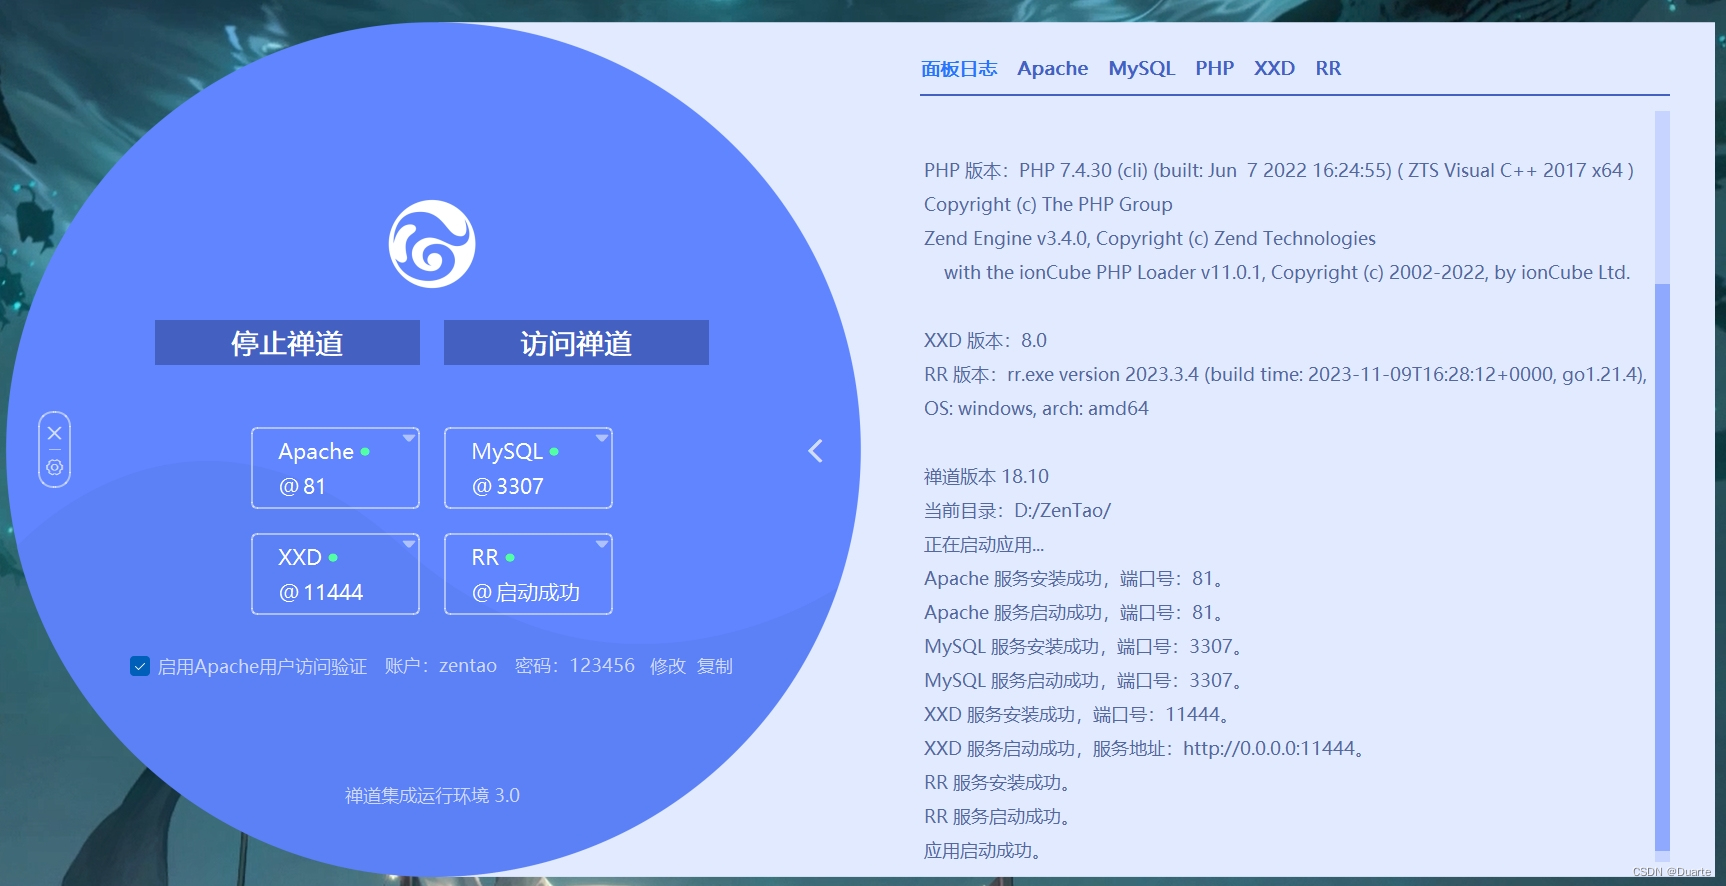Click the XXD green status dot
The width and height of the screenshot is (1726, 886).
pos(333,558)
